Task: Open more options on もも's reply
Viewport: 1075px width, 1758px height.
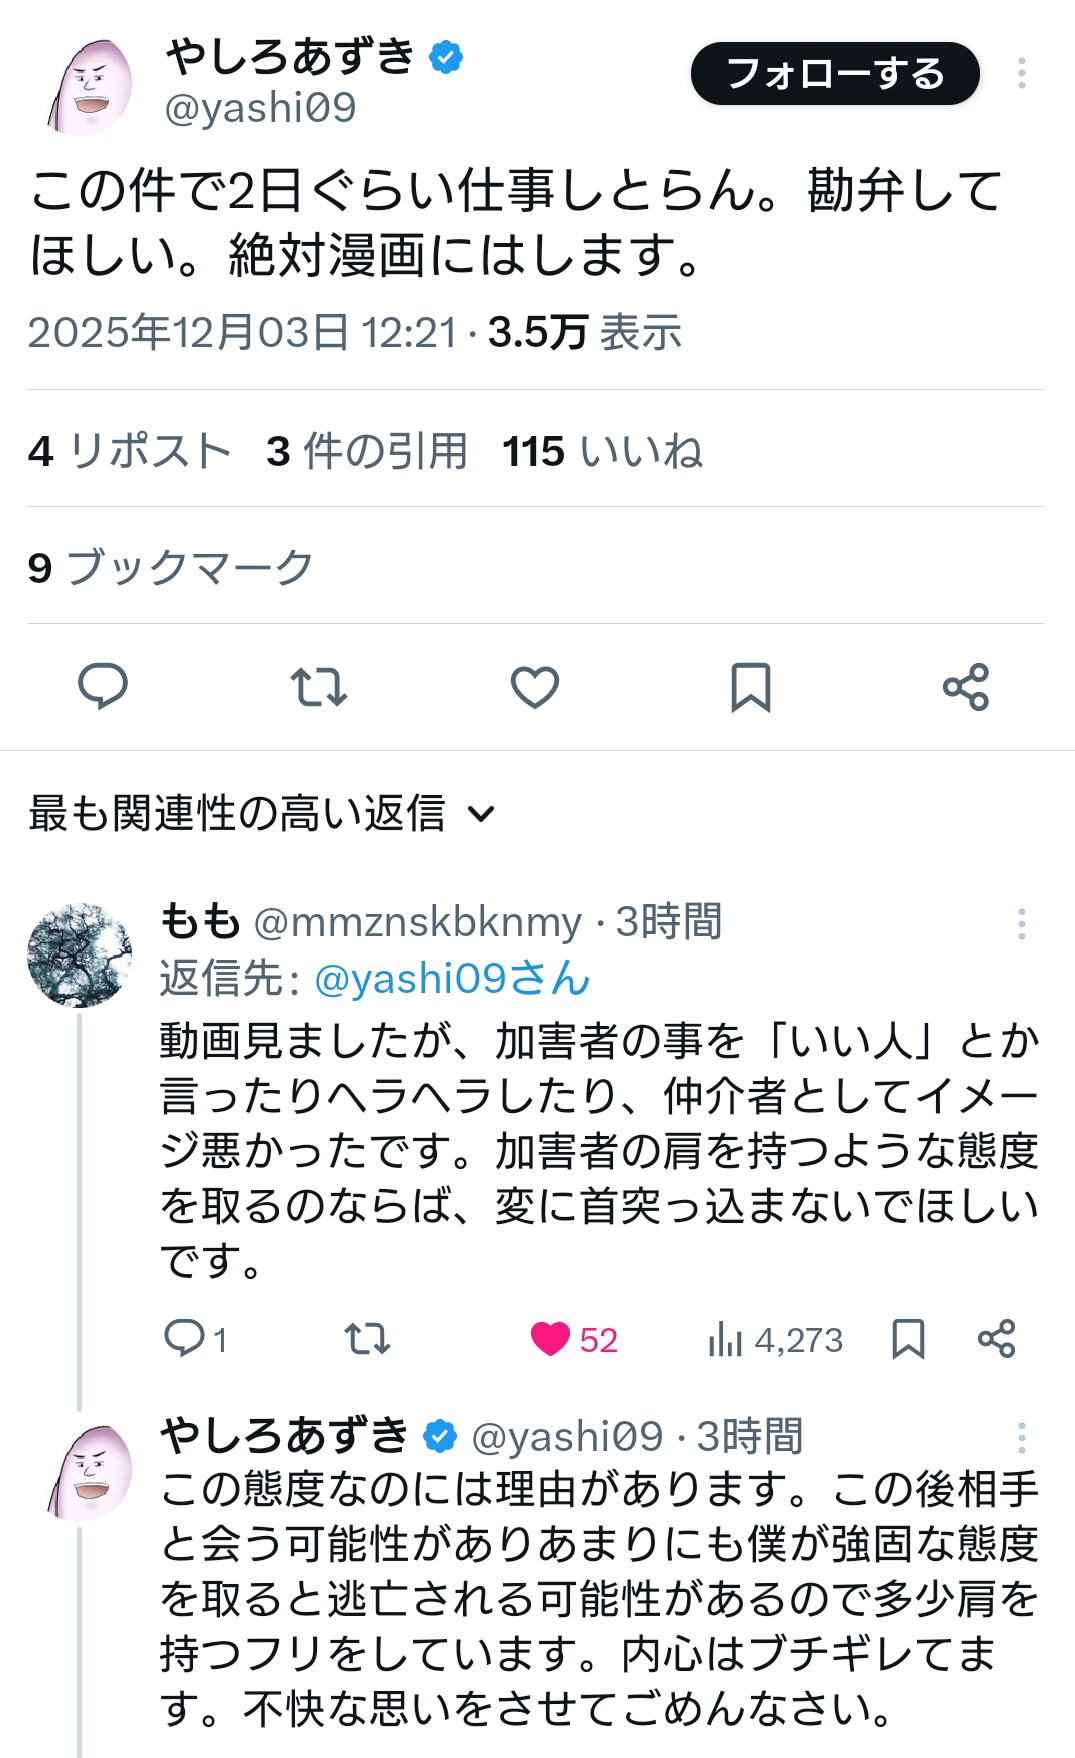Action: (x=1021, y=923)
